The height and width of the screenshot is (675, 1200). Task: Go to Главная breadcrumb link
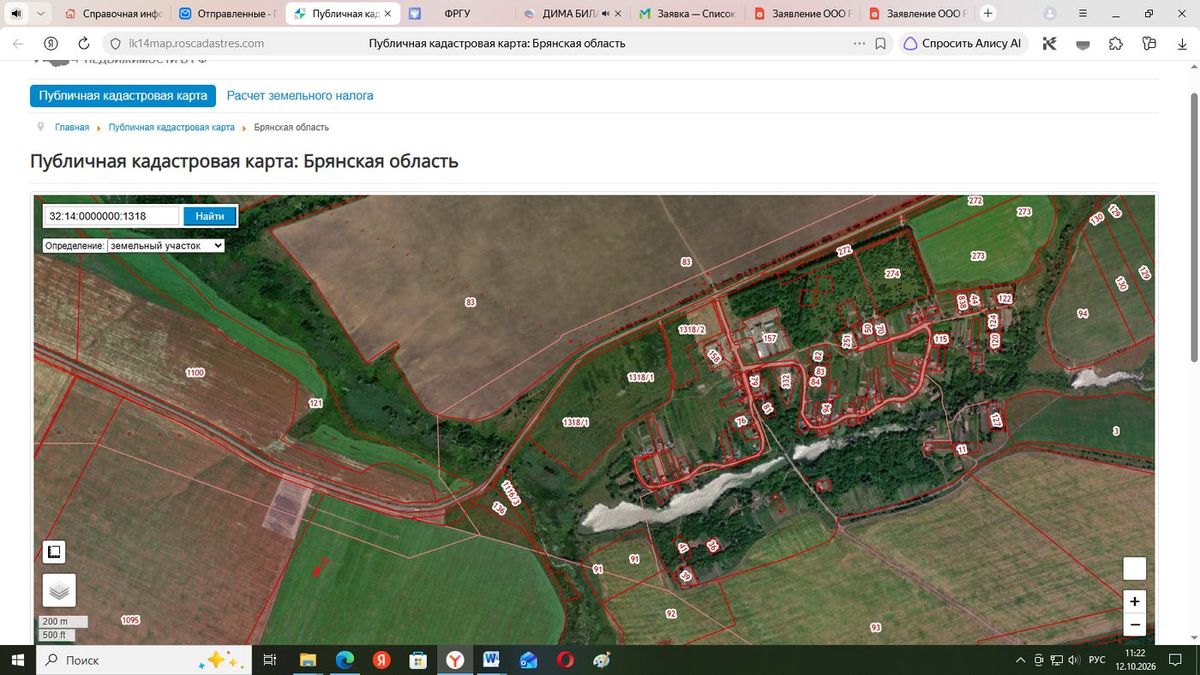click(72, 128)
